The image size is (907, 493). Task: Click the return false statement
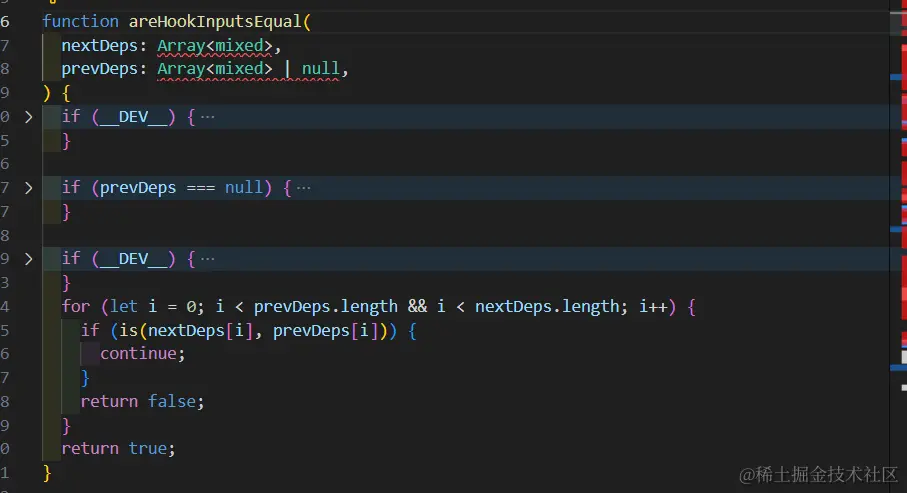pyautogui.click(x=142, y=401)
